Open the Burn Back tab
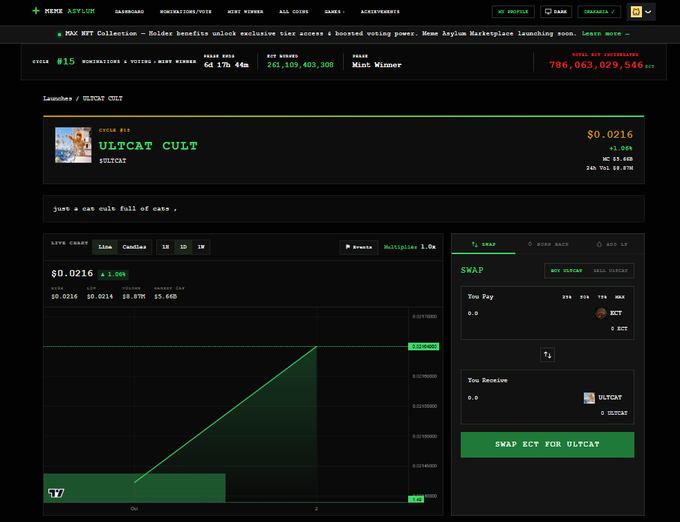This screenshot has height=522, width=680. coord(548,244)
